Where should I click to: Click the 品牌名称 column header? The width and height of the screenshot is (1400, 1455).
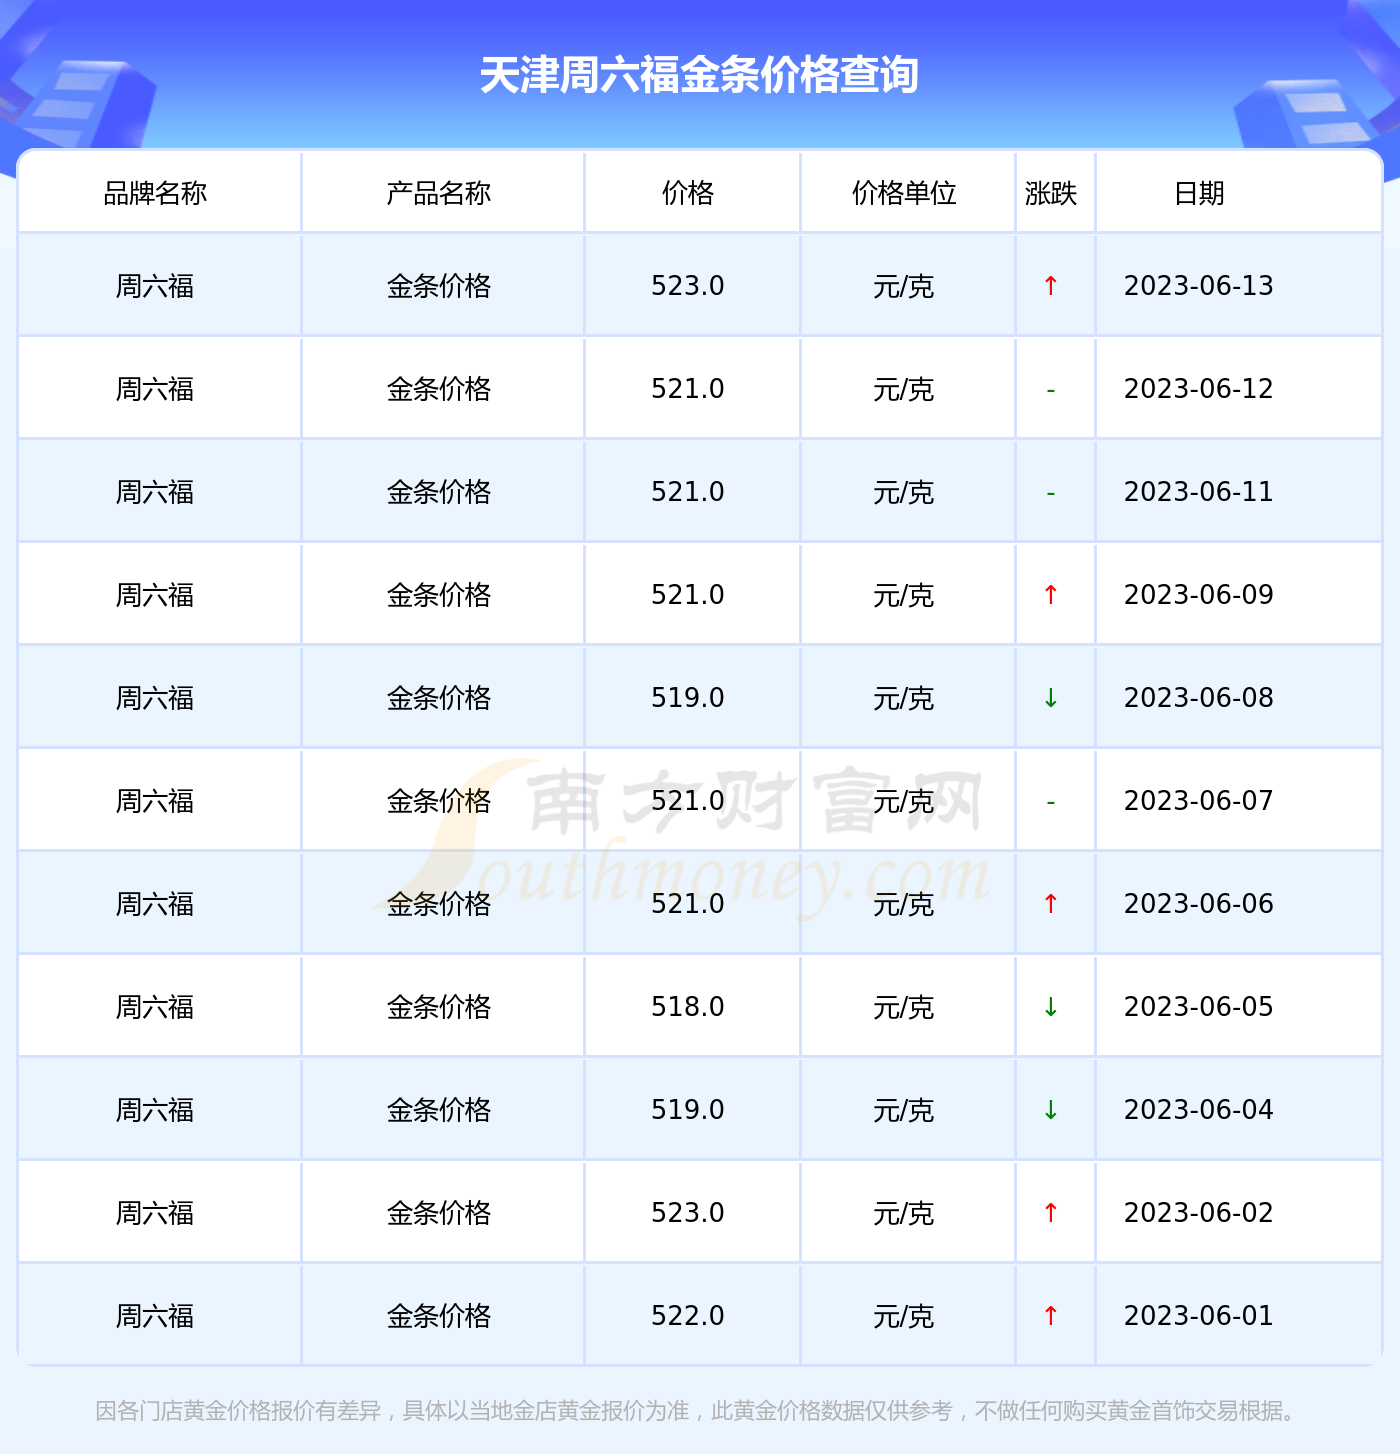(x=155, y=193)
